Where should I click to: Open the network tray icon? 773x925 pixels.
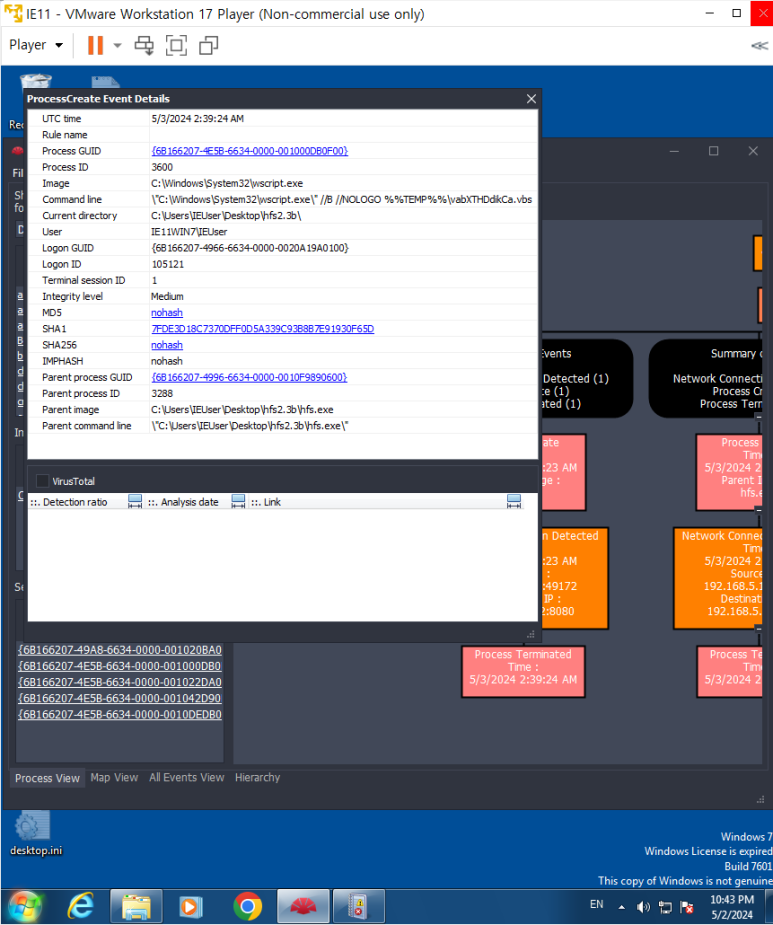(x=665, y=907)
